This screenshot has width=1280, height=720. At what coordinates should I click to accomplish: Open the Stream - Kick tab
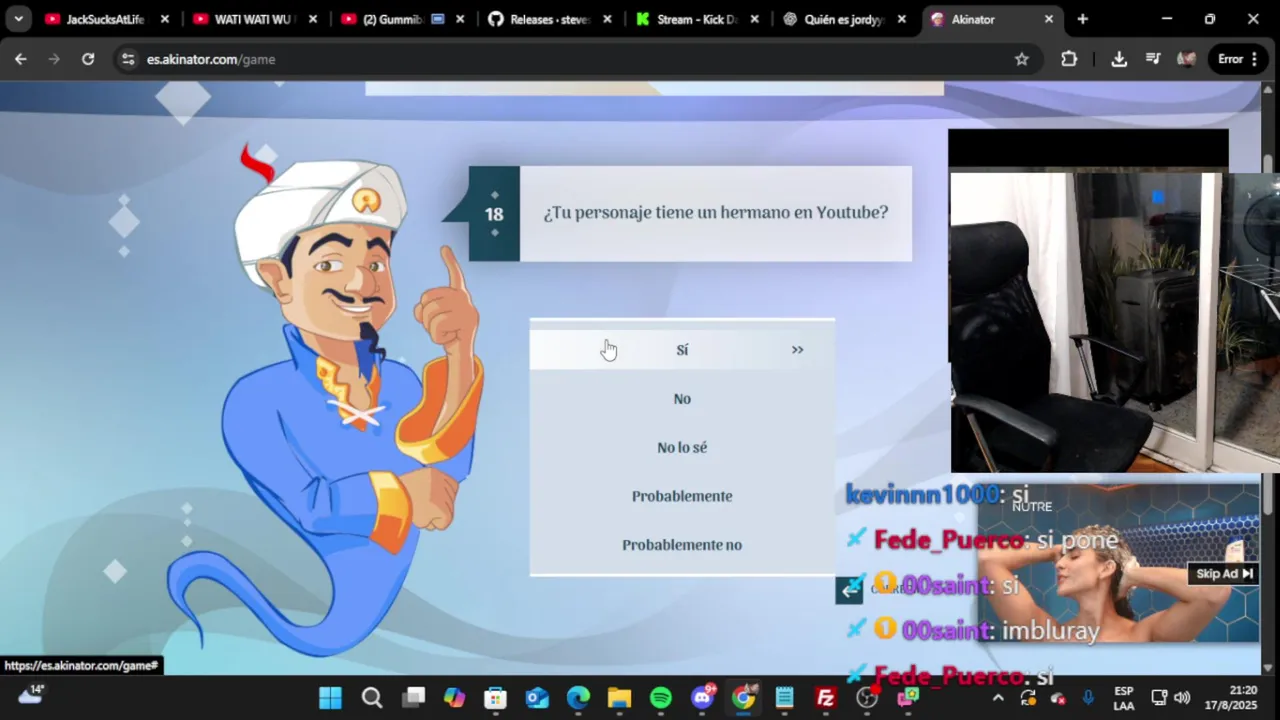(688, 19)
